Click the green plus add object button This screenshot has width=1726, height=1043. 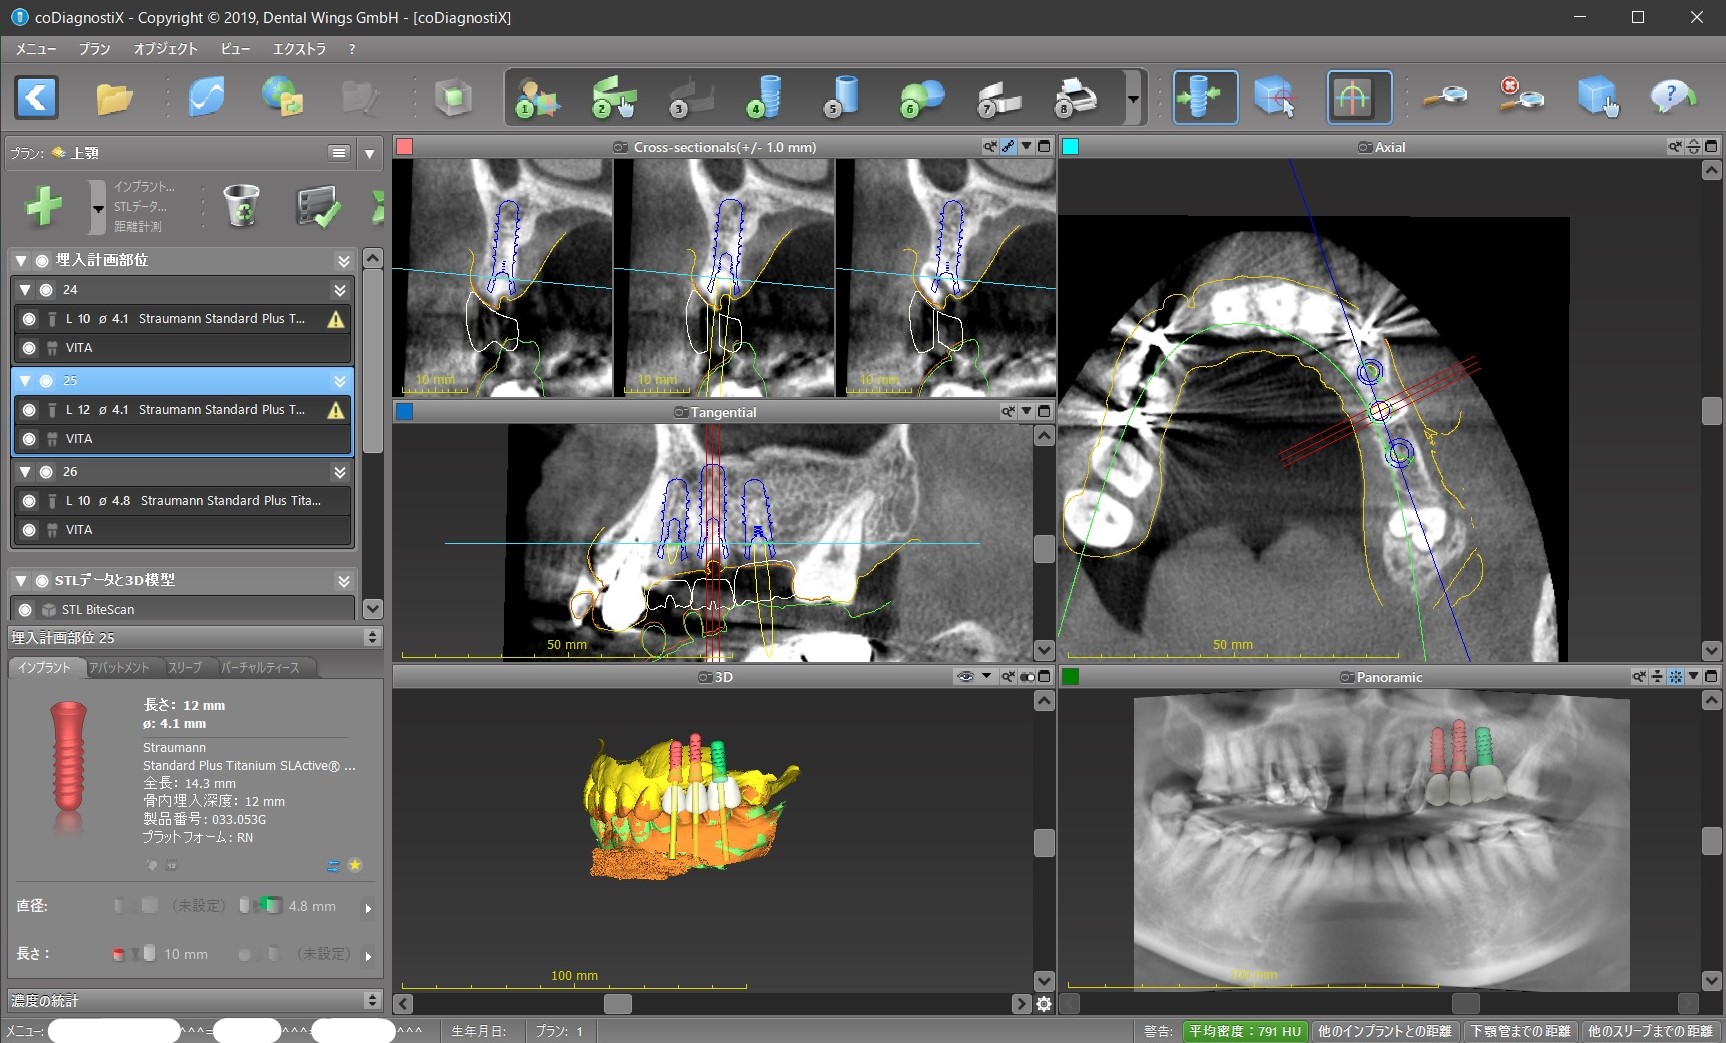coord(43,206)
